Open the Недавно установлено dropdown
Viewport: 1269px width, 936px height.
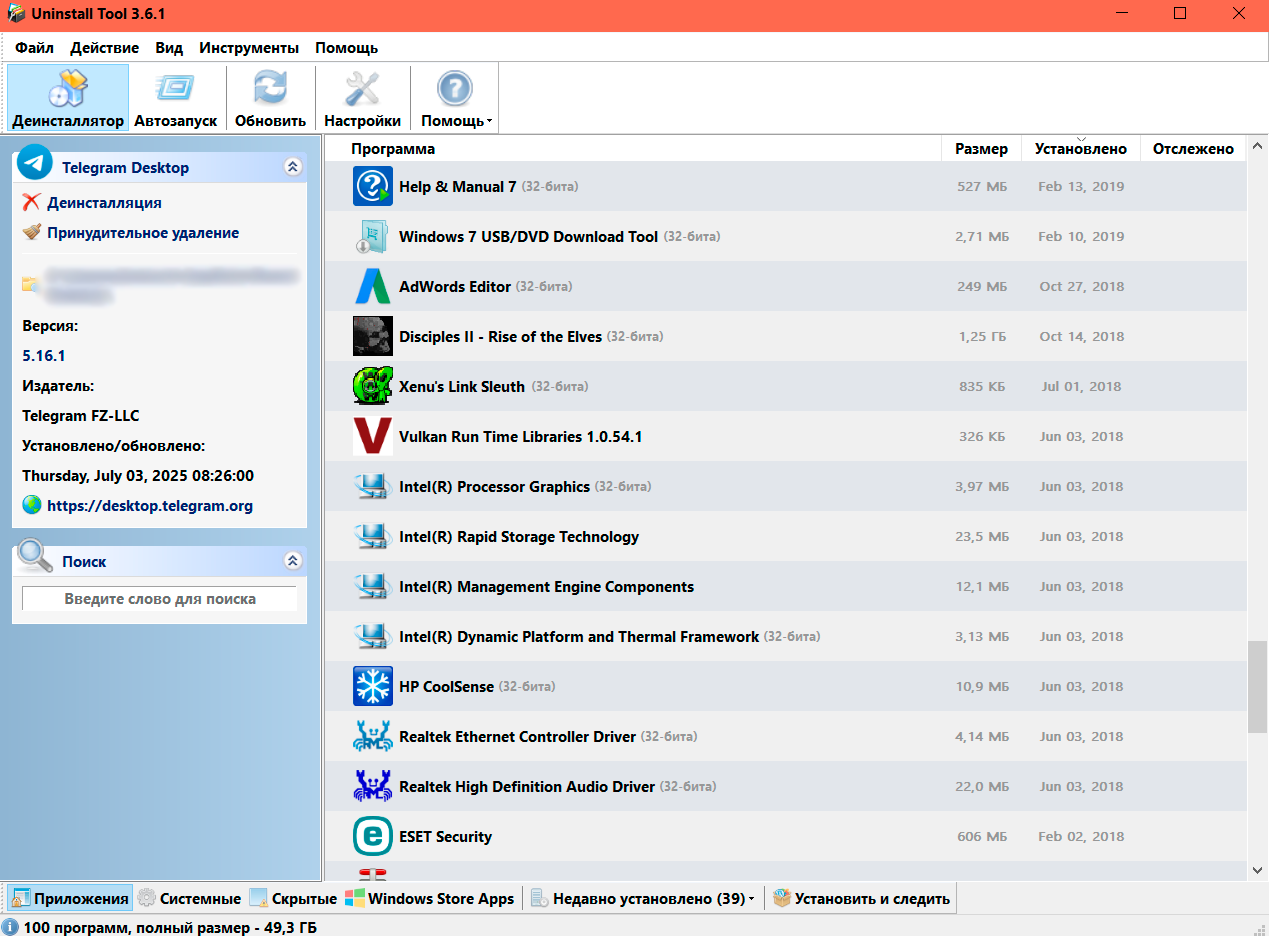643,898
